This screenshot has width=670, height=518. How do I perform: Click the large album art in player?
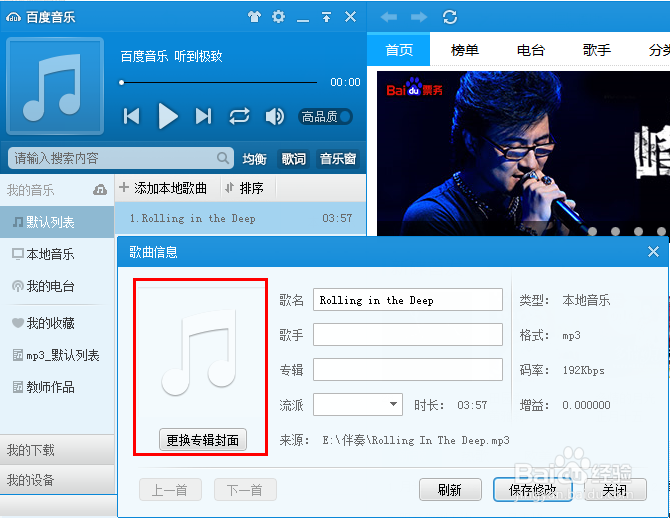point(55,86)
